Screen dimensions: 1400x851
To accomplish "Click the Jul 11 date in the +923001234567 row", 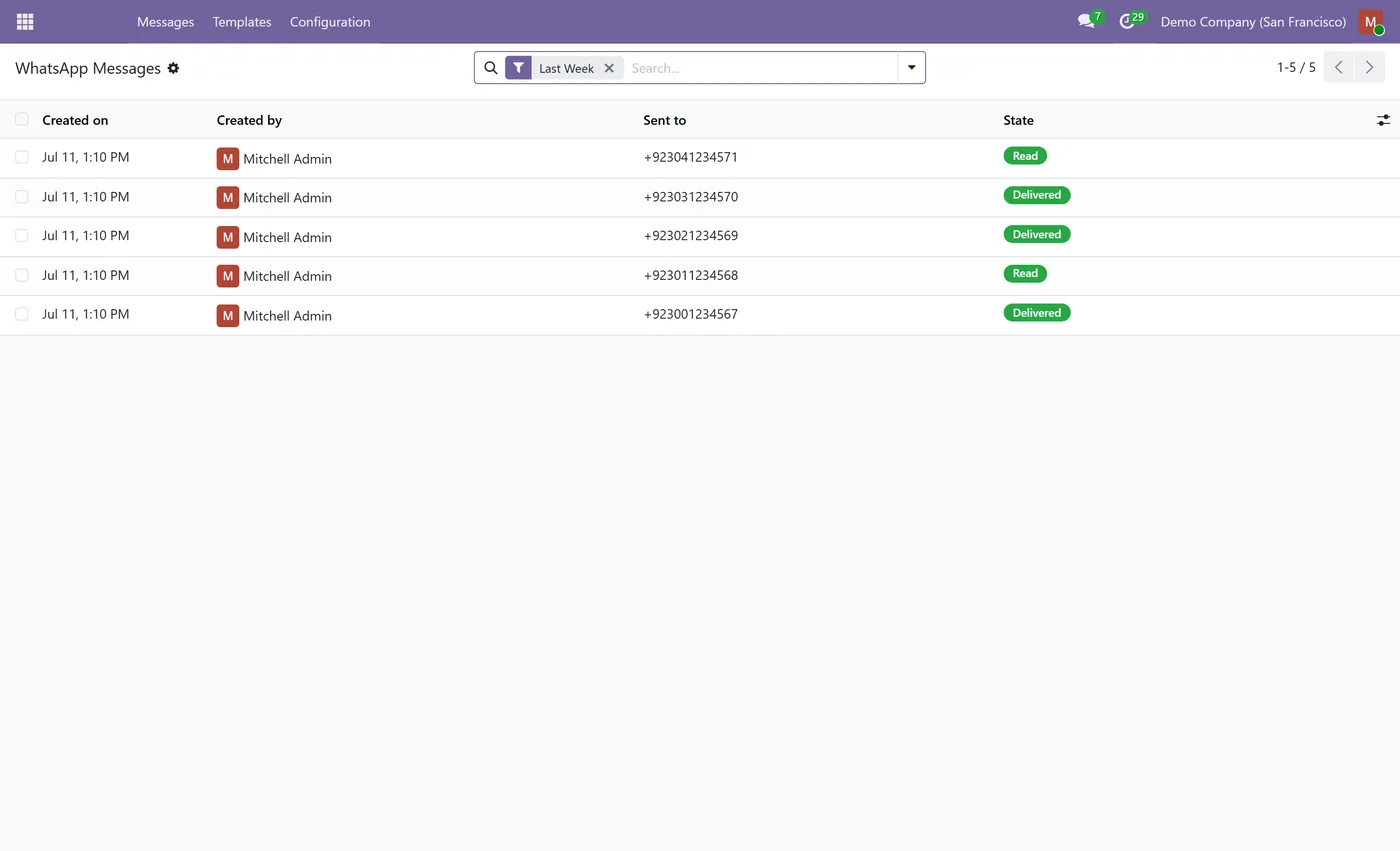I will (x=85, y=314).
